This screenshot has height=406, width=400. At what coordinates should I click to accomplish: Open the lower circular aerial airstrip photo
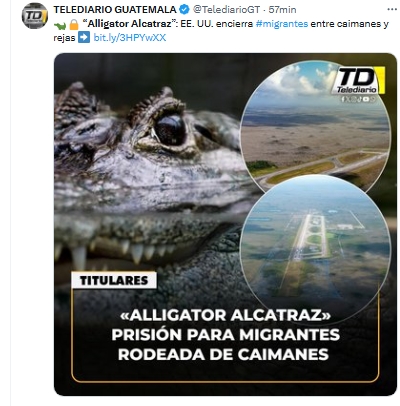(315, 250)
